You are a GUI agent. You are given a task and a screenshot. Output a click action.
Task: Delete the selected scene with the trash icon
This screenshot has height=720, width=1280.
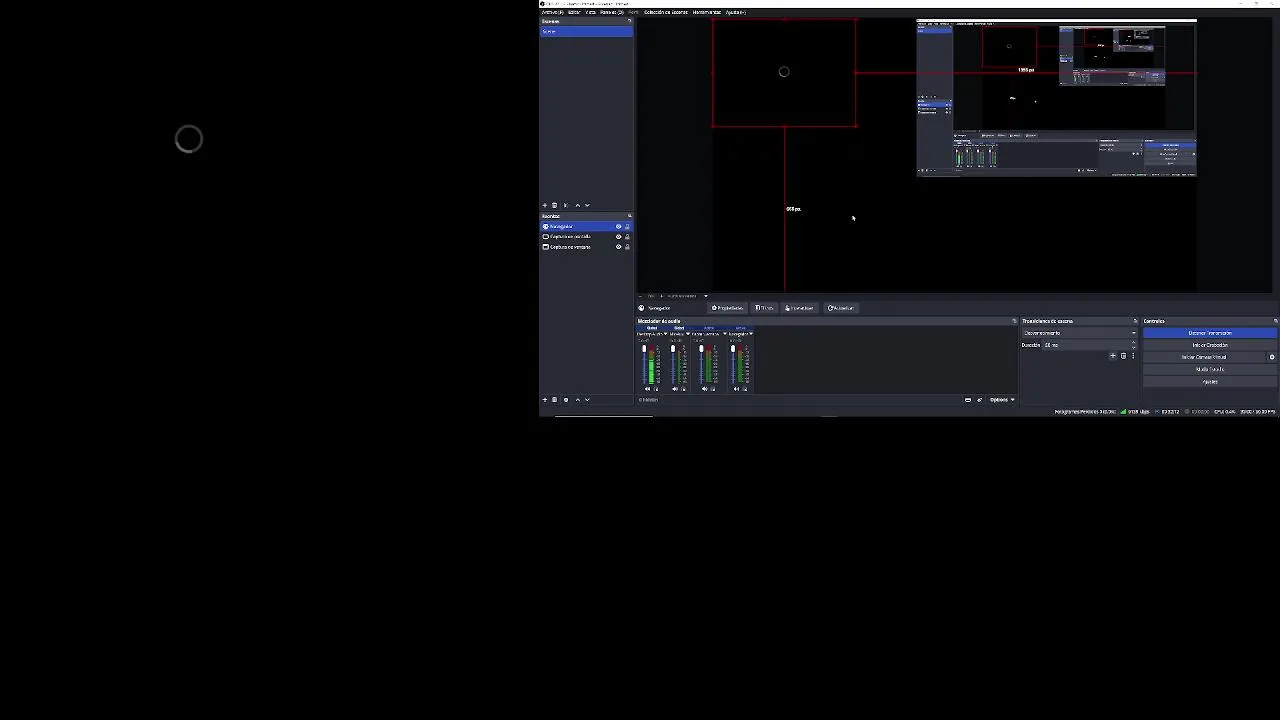click(555, 205)
